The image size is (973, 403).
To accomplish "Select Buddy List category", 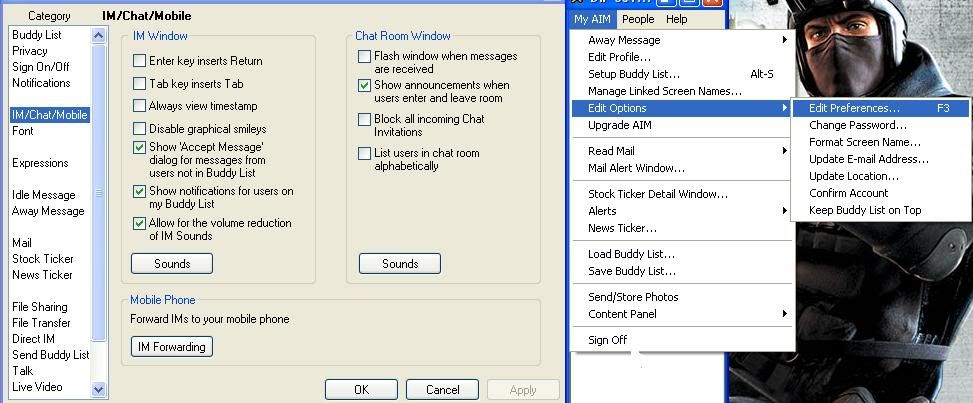I will click(x=37, y=35).
